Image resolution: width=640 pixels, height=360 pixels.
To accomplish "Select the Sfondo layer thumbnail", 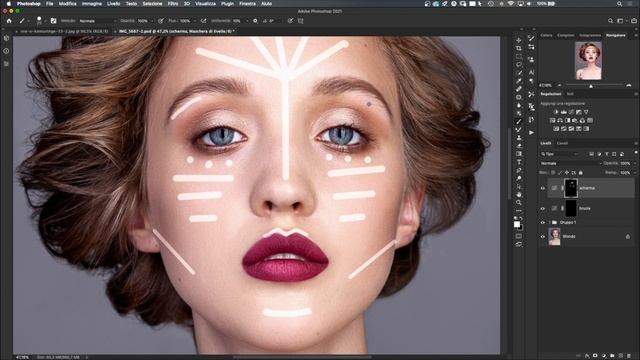I will (x=554, y=236).
